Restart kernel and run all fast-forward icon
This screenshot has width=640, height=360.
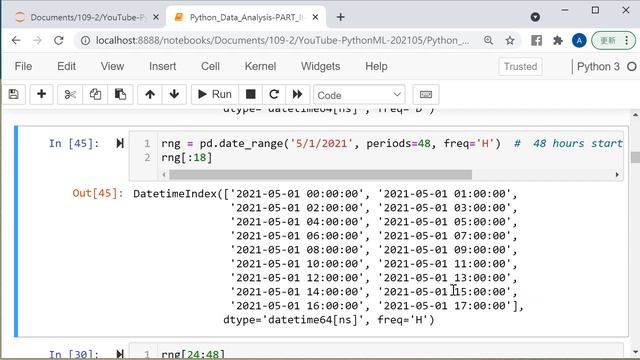pos(298,94)
